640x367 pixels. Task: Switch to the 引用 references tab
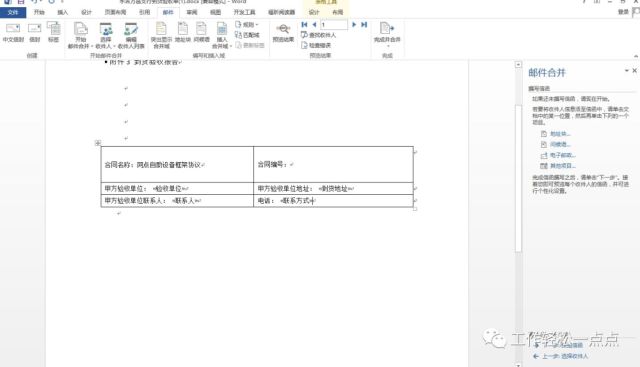(x=144, y=12)
